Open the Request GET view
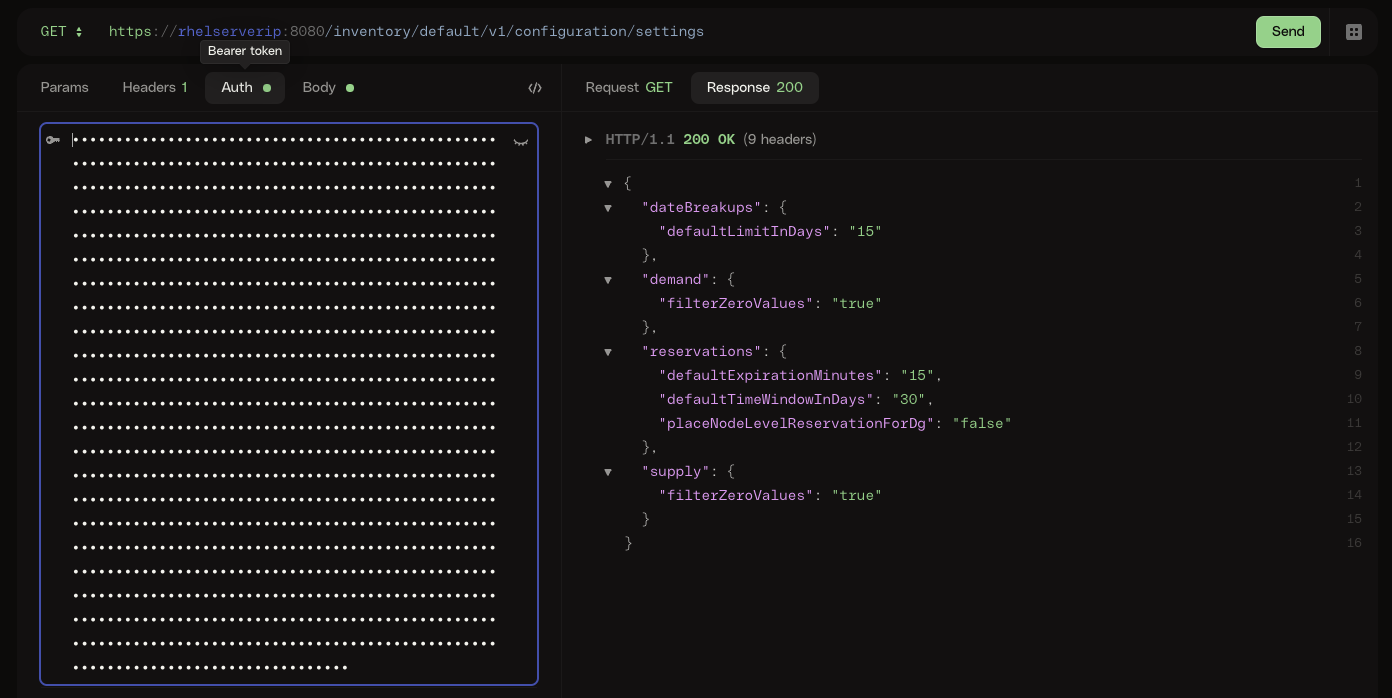The width and height of the screenshot is (1392, 698). 629,88
